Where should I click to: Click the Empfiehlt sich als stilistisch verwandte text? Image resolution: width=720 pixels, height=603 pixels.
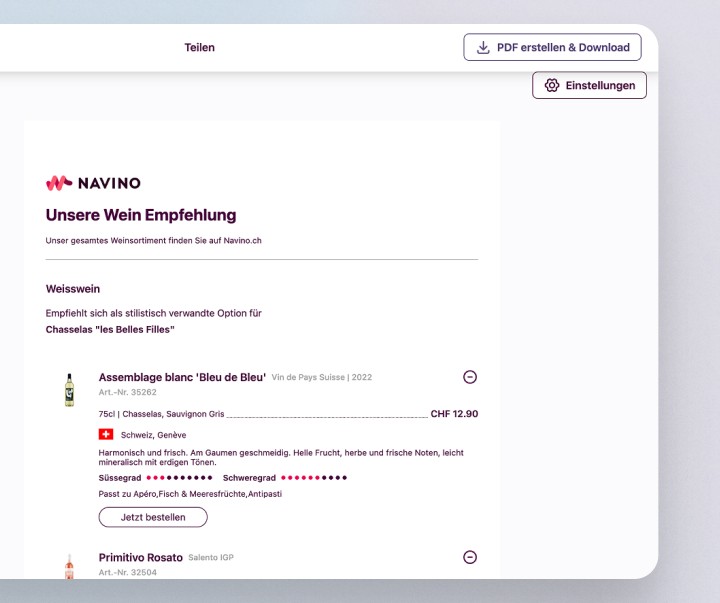click(x=153, y=313)
